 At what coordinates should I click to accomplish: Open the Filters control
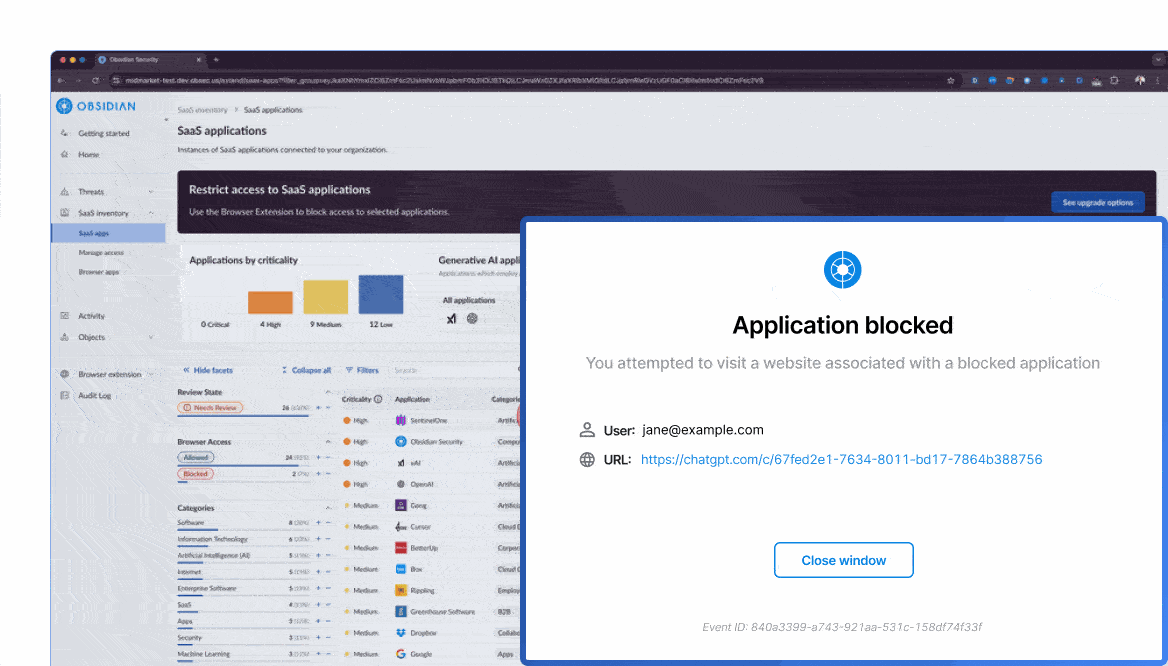[x=362, y=370]
